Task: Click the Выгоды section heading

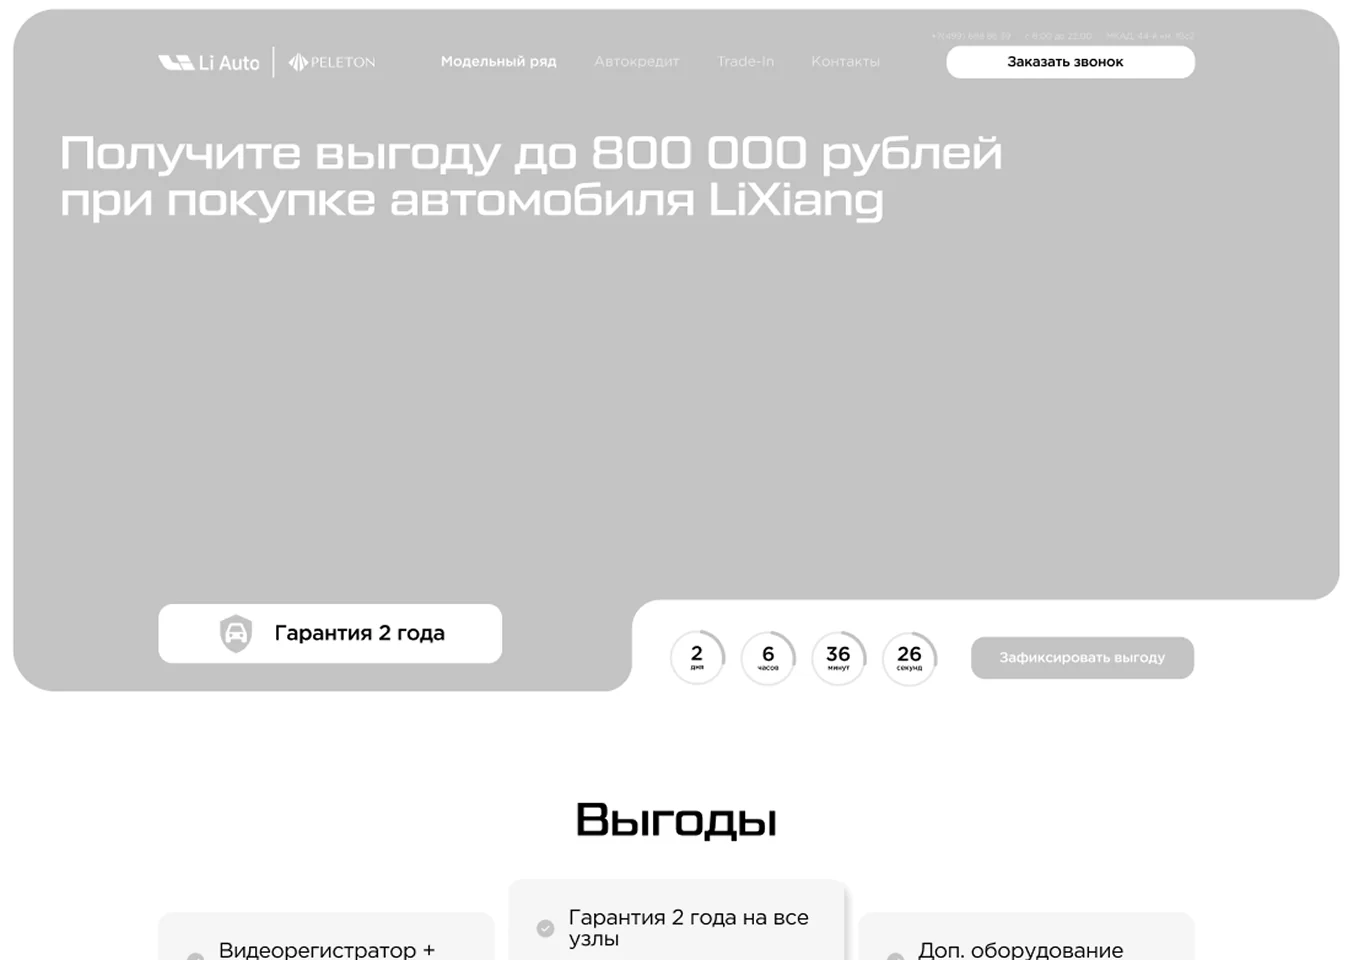Action: point(675,820)
